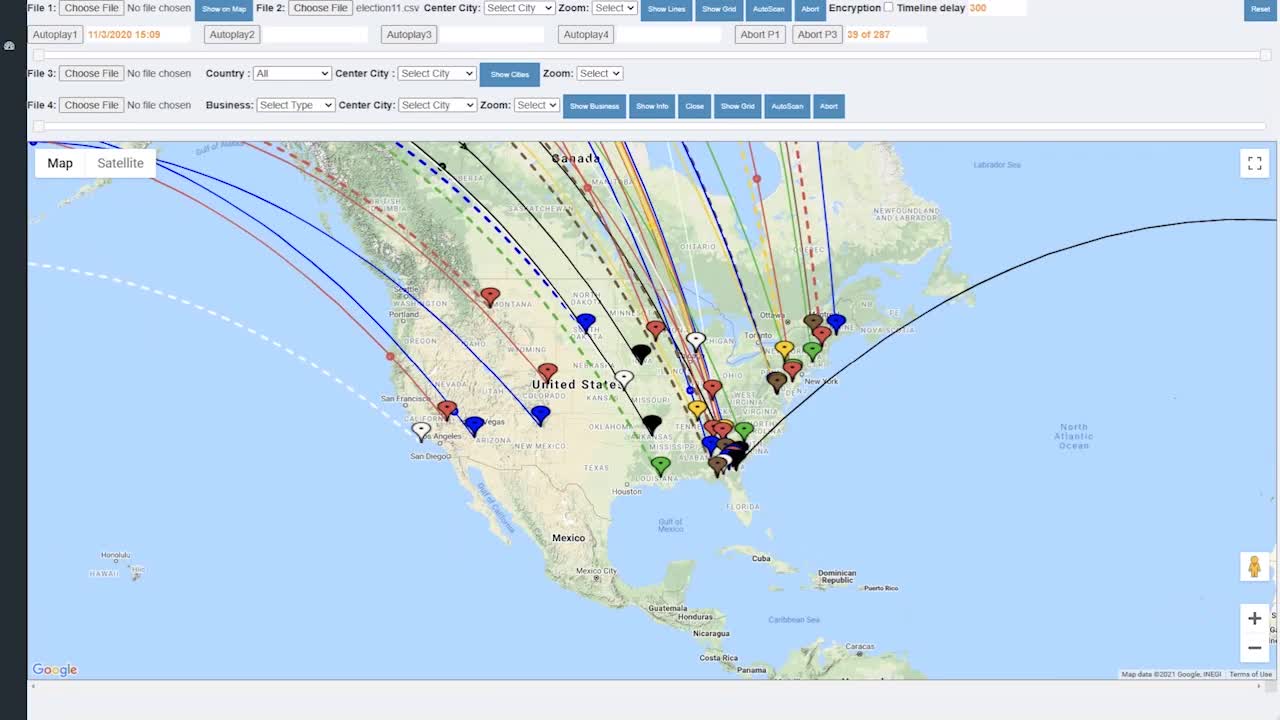Start Autoplay3
The image size is (1280, 720).
point(409,34)
